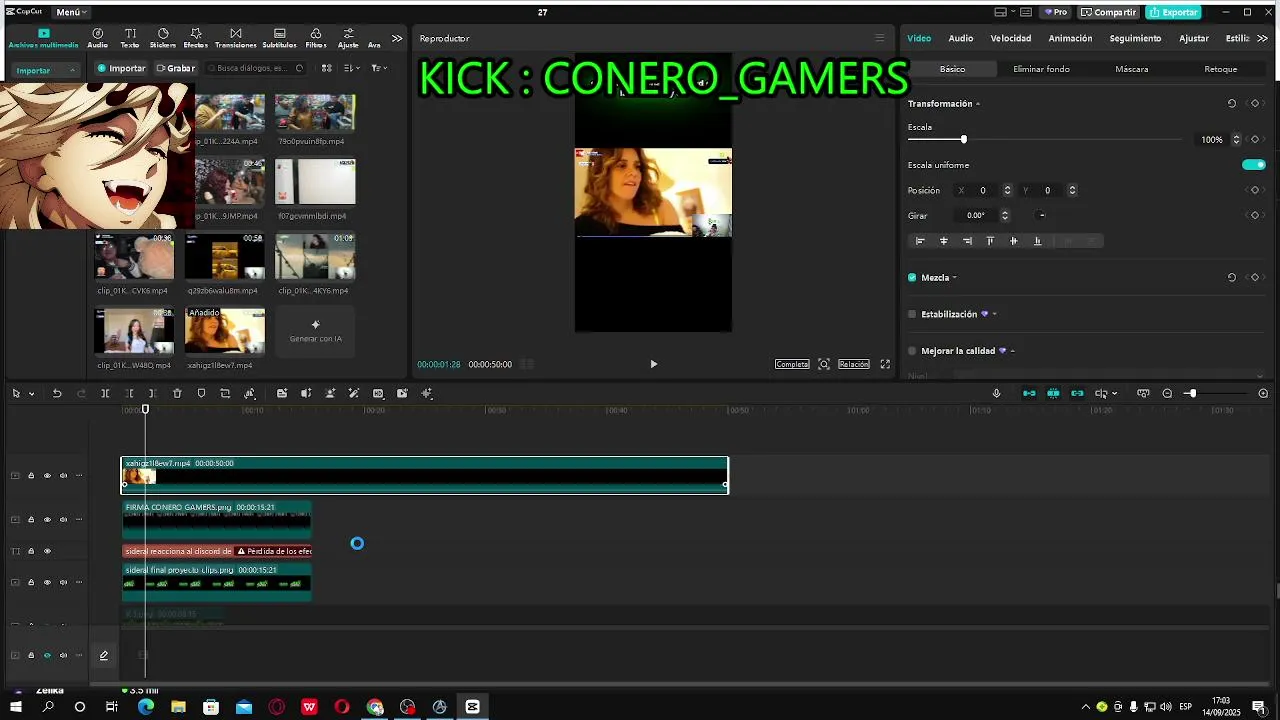Mute the FIRMA CONERO GAMERS.png track audio

click(63, 519)
